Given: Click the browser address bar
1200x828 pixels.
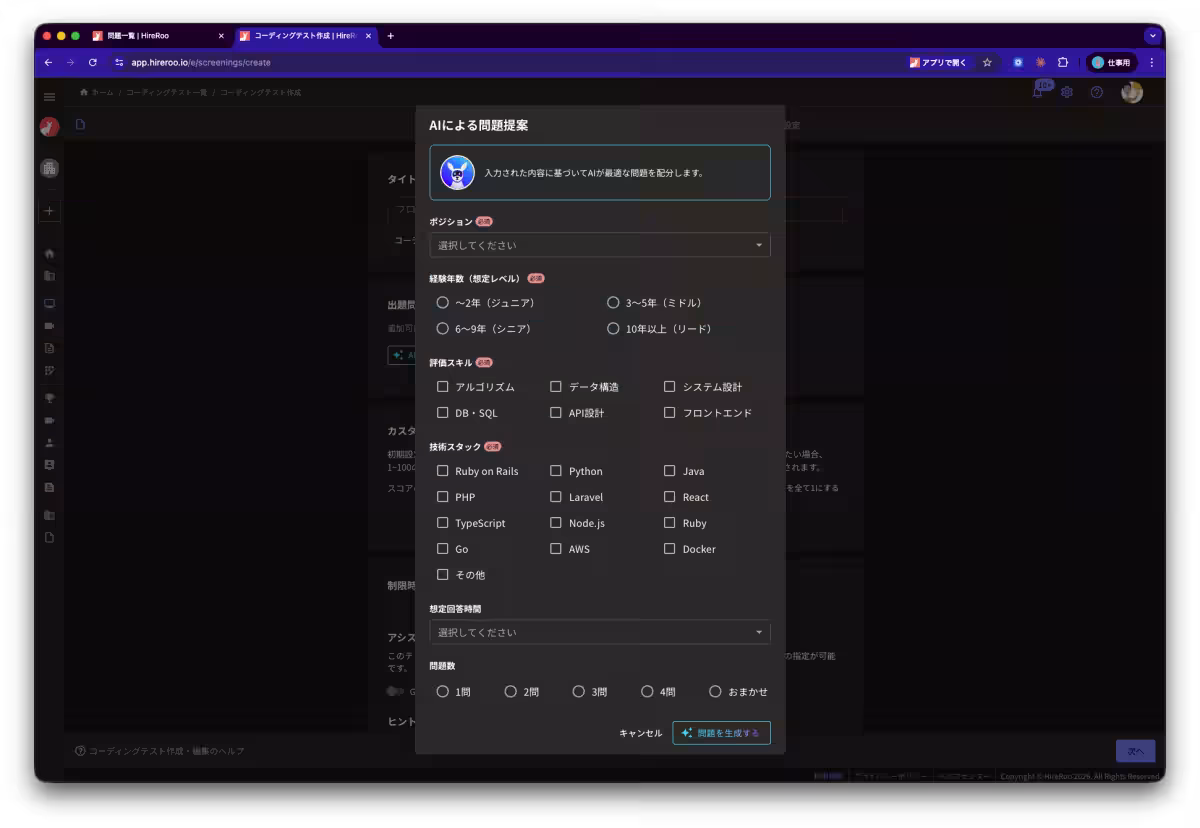Looking at the screenshot, I should tap(400, 62).
